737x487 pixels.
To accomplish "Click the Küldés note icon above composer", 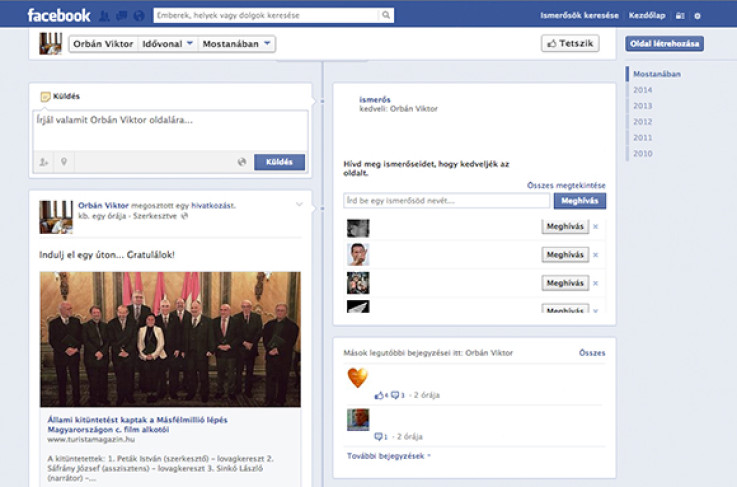I will click(45, 96).
